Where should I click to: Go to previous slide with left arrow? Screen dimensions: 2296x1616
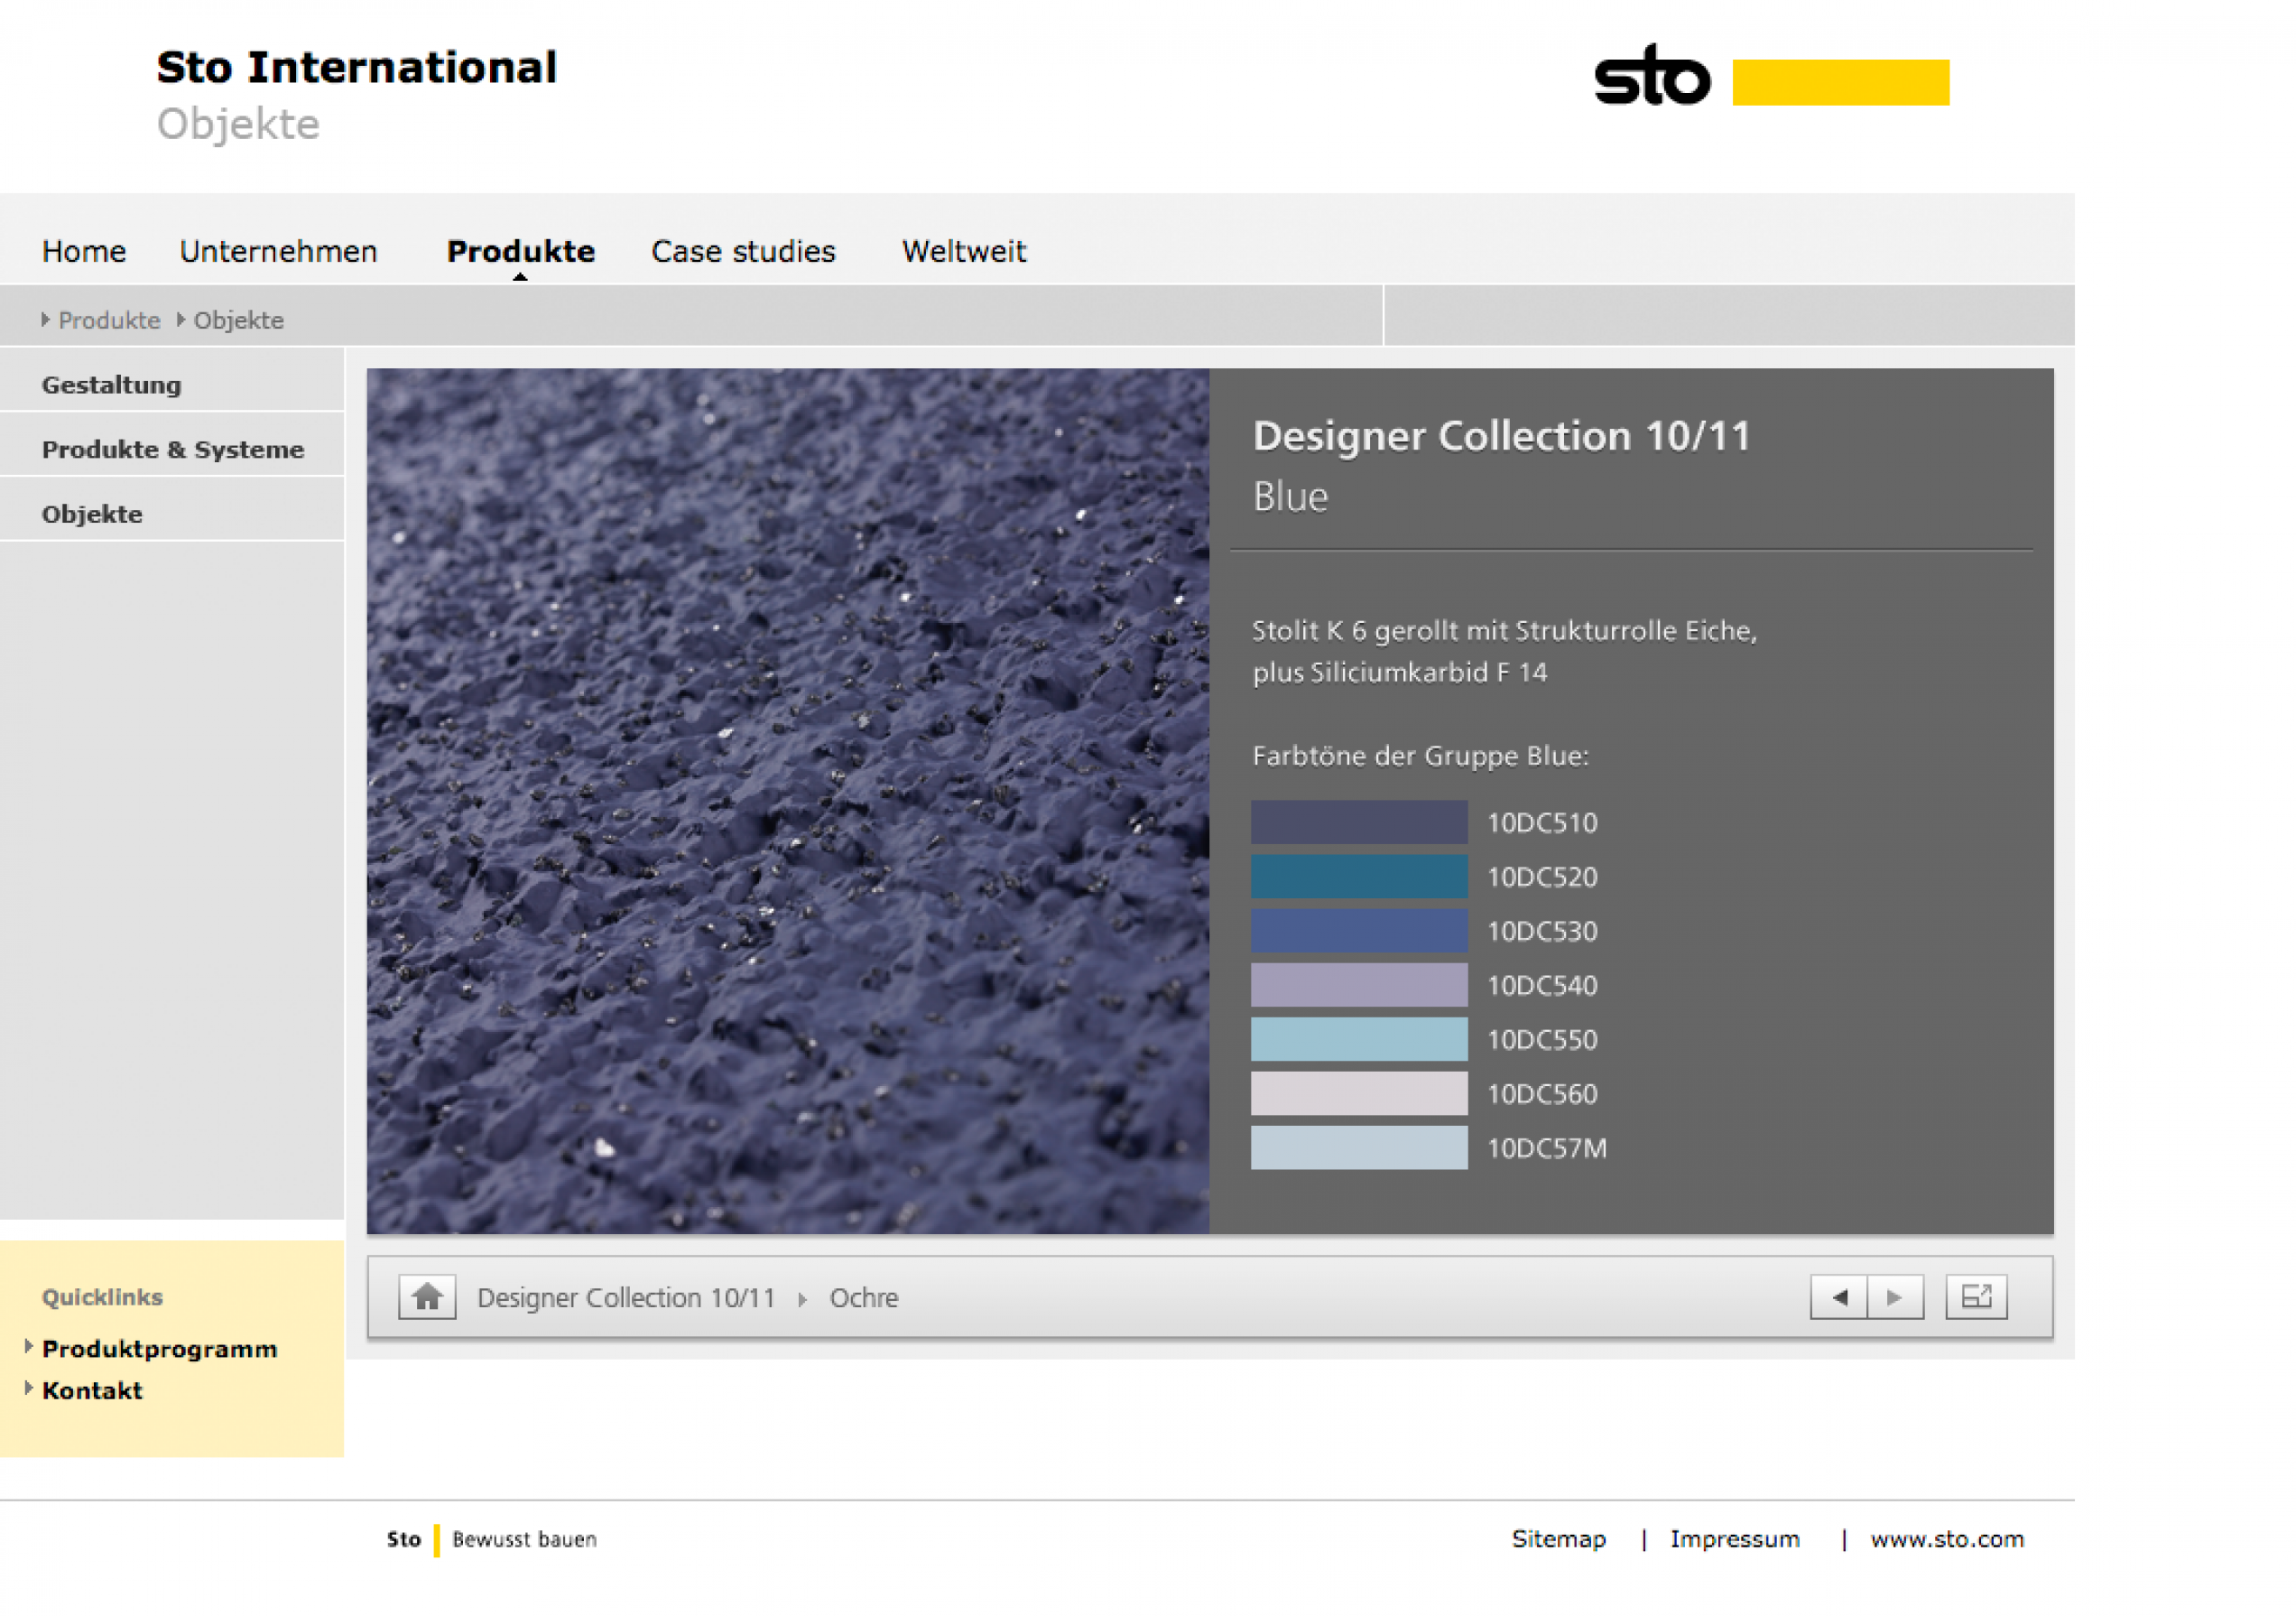point(1838,1297)
